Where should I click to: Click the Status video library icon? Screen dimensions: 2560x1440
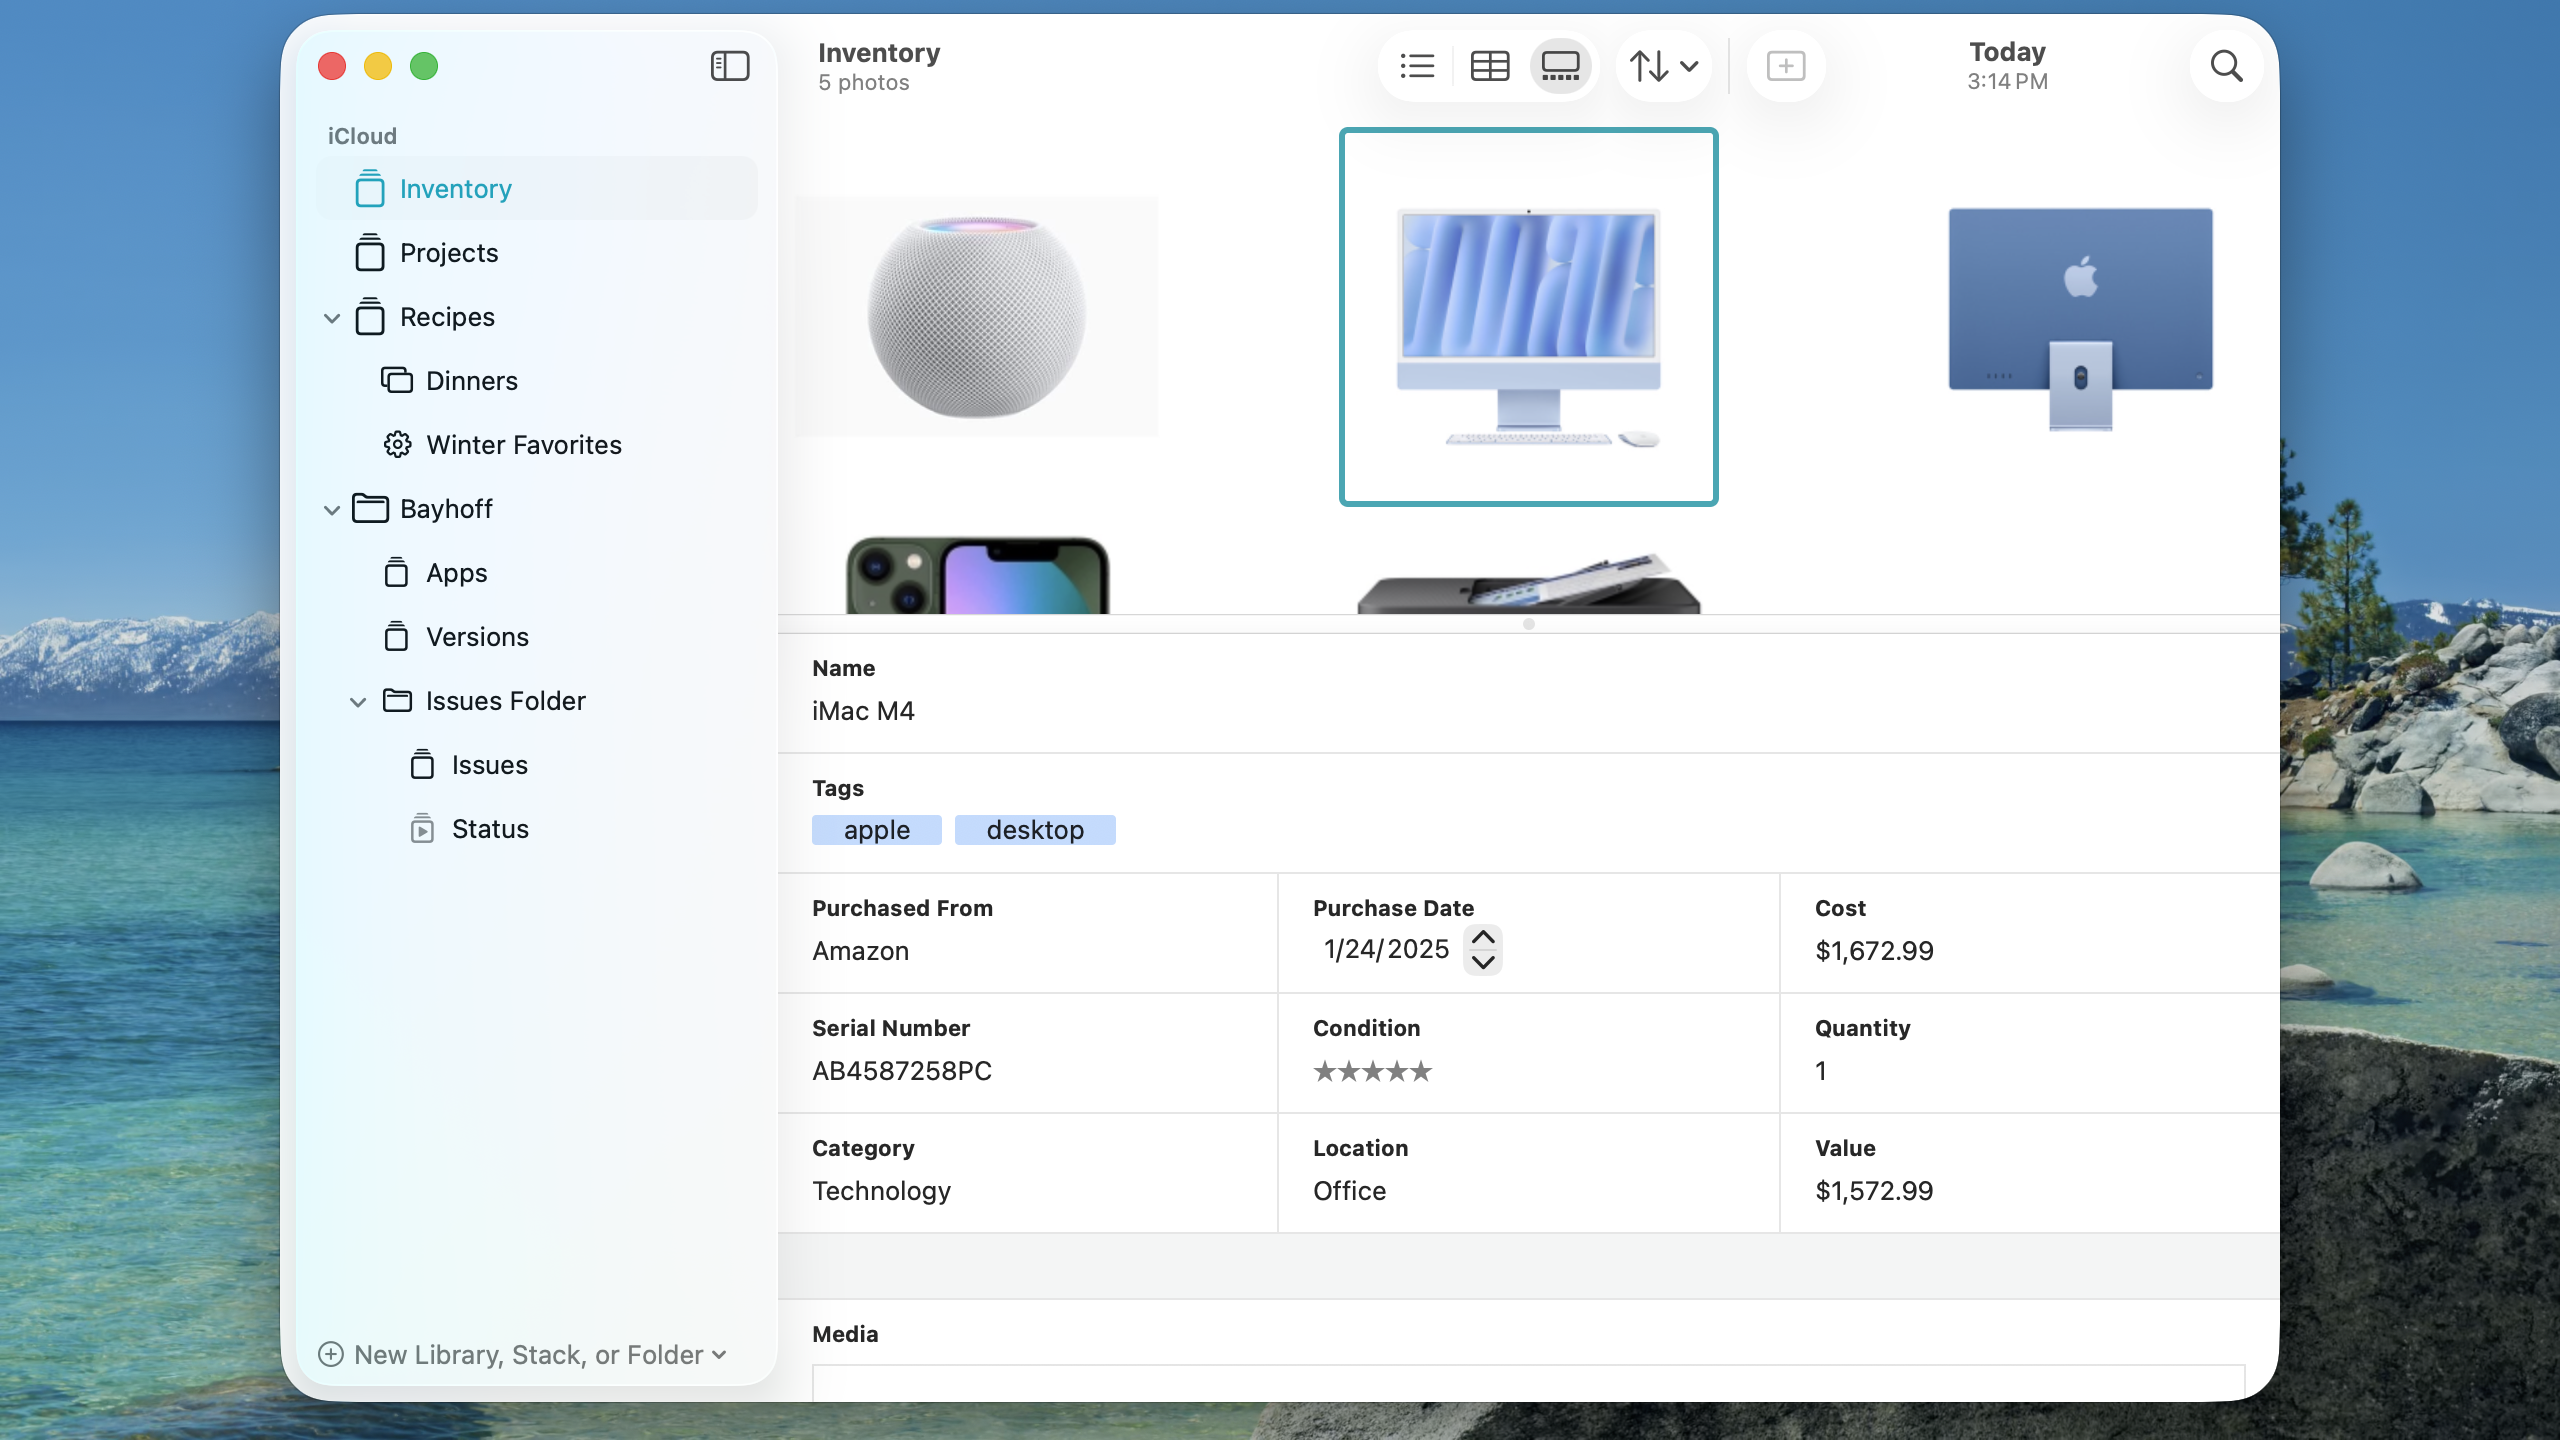423,828
